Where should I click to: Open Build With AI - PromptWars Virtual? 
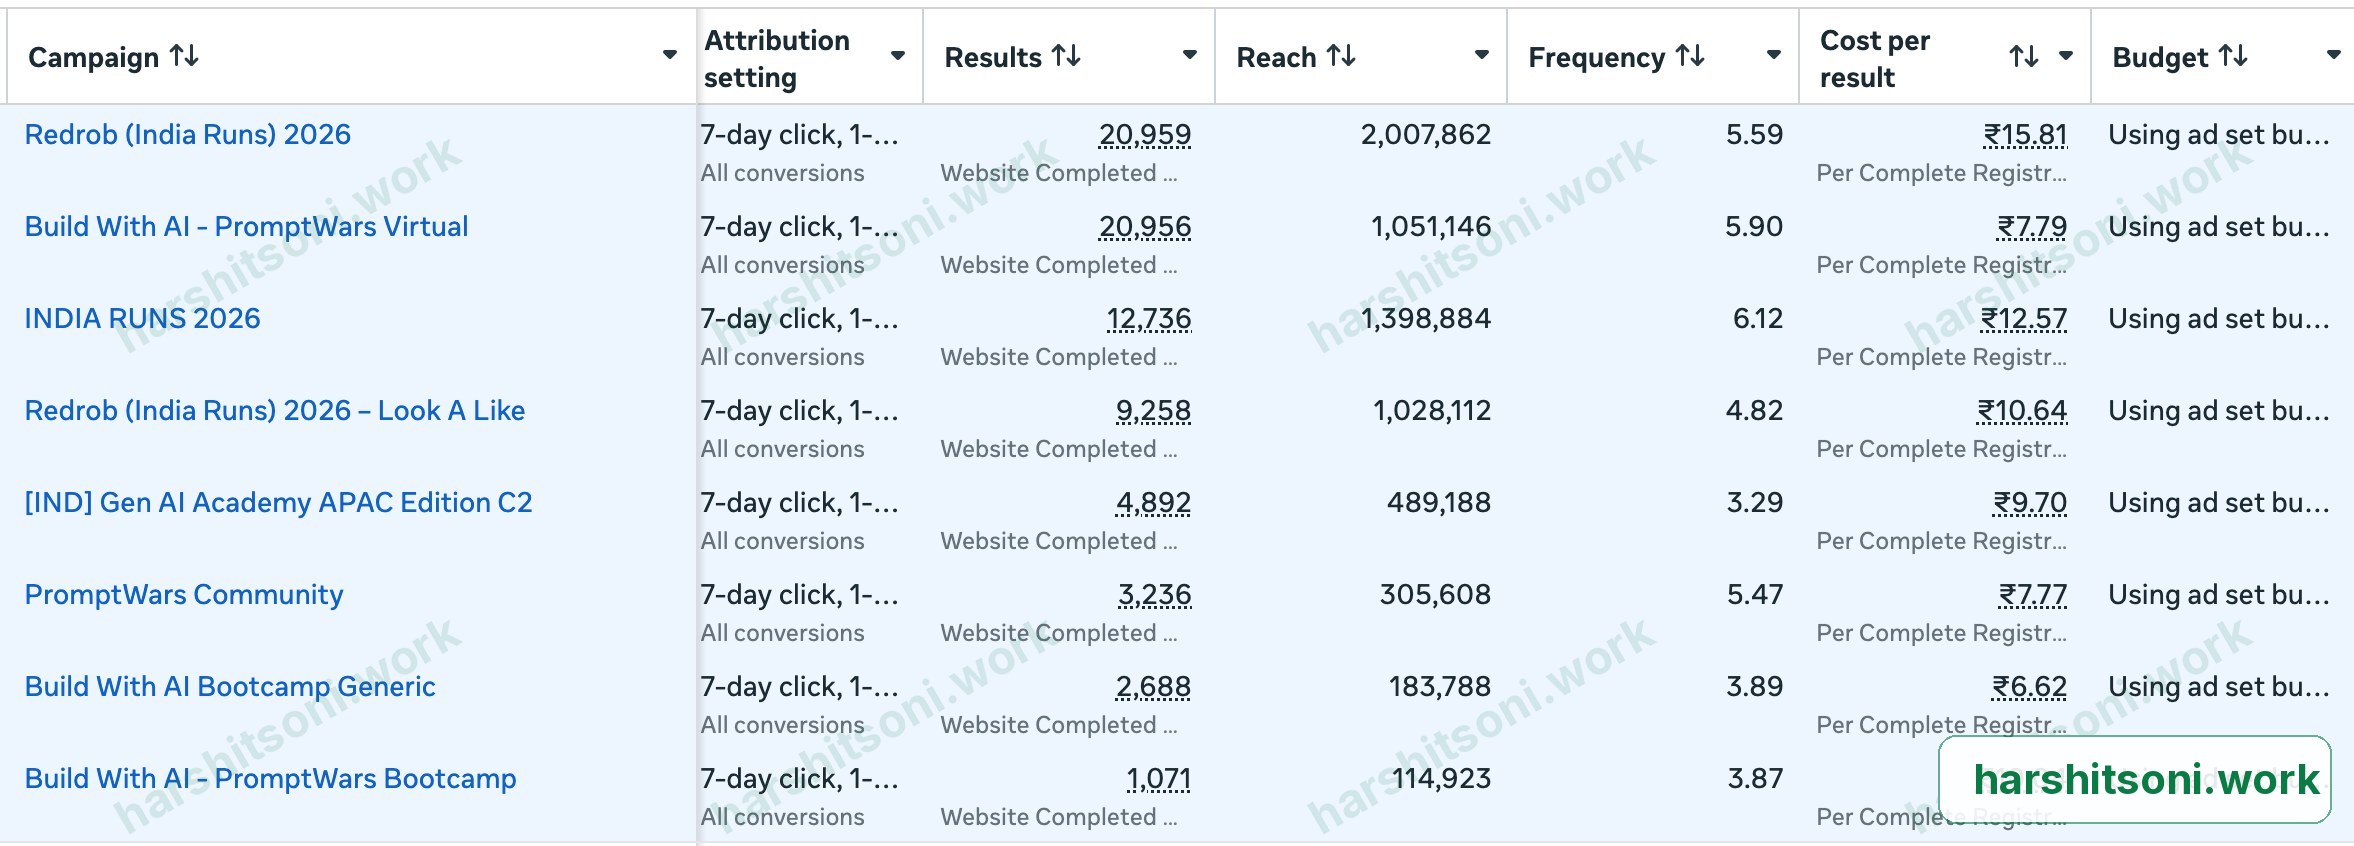coord(246,226)
